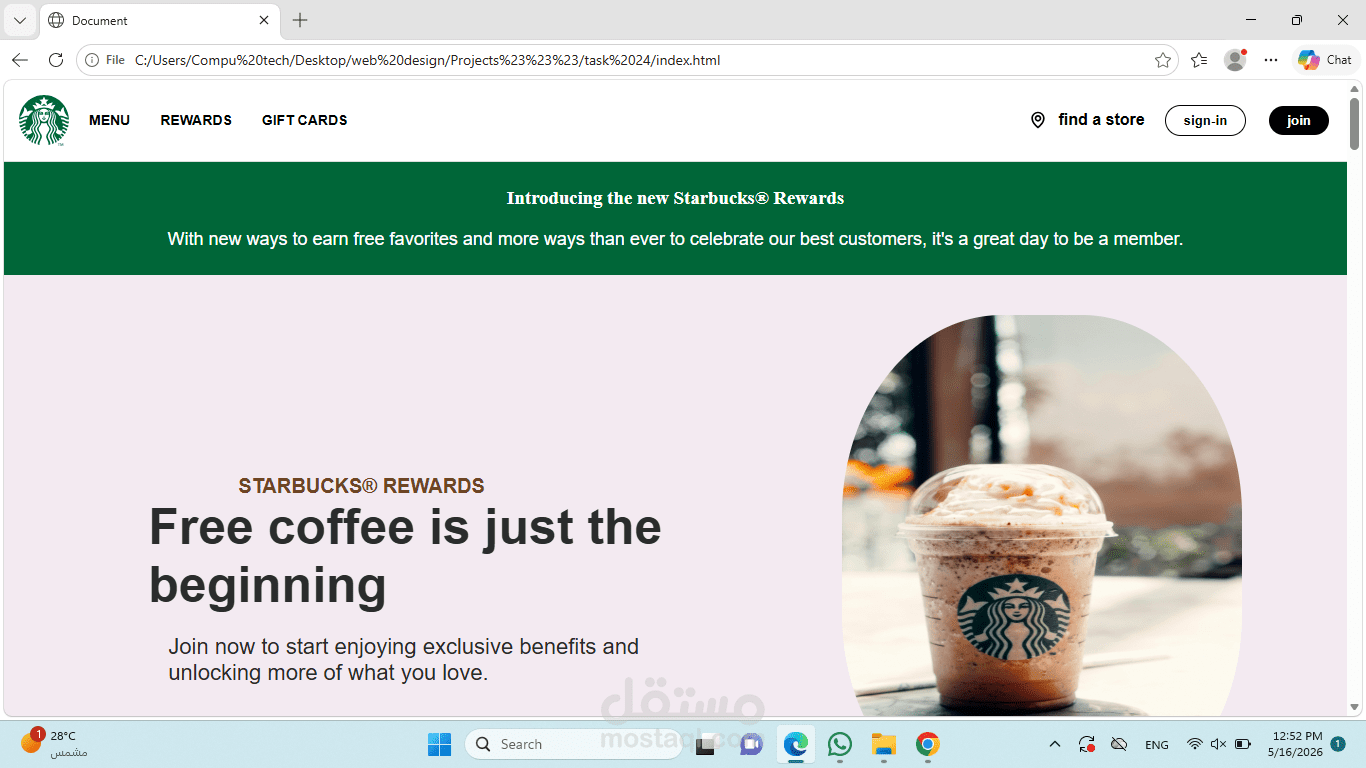
Task: Open Google Chrome from the taskbar
Action: coord(928,744)
